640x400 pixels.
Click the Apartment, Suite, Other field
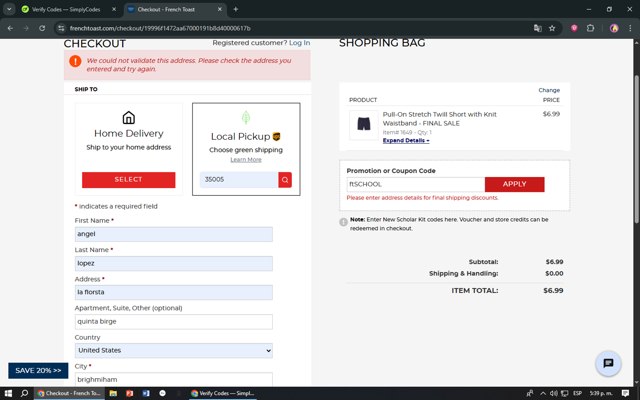(173, 322)
